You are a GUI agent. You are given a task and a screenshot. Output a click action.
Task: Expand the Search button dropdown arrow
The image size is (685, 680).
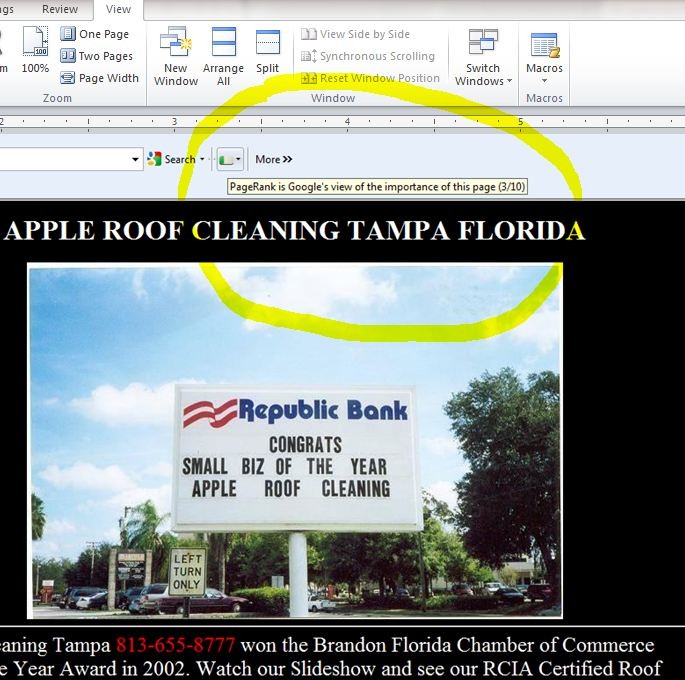(x=202, y=160)
